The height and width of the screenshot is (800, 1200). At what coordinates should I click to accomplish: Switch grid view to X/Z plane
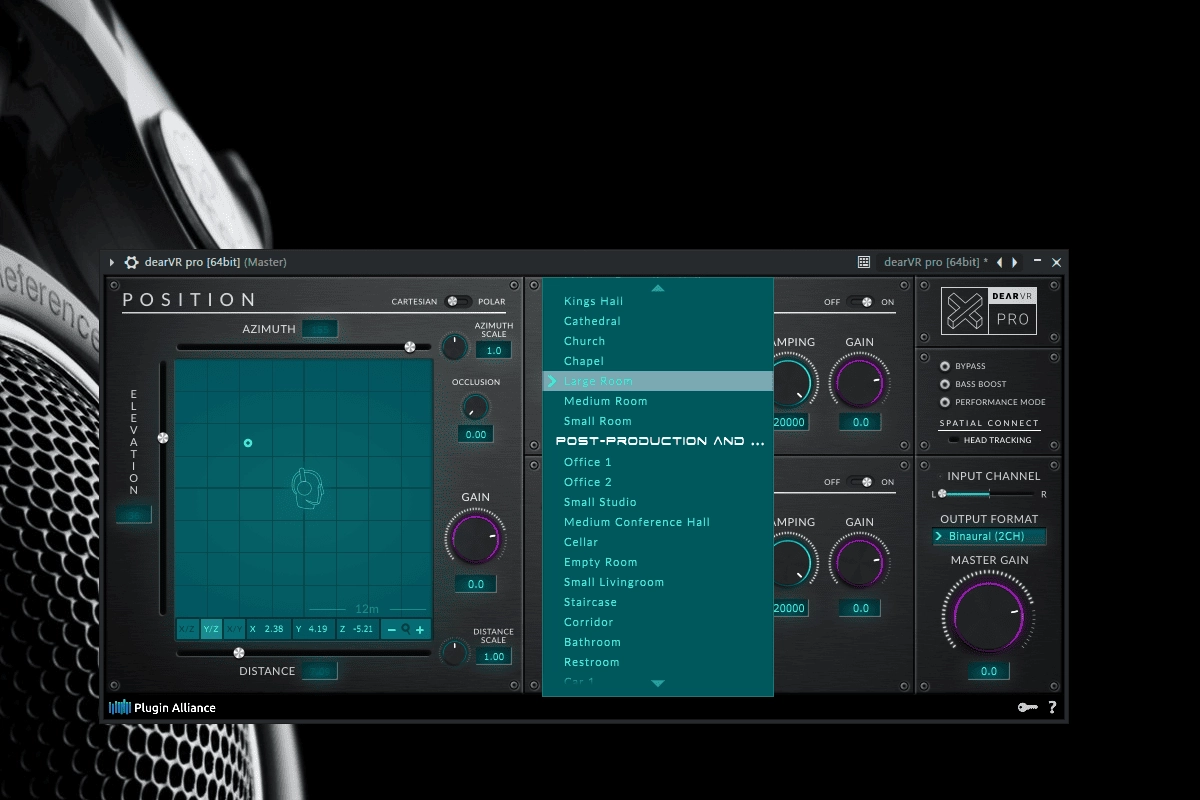[x=187, y=629]
